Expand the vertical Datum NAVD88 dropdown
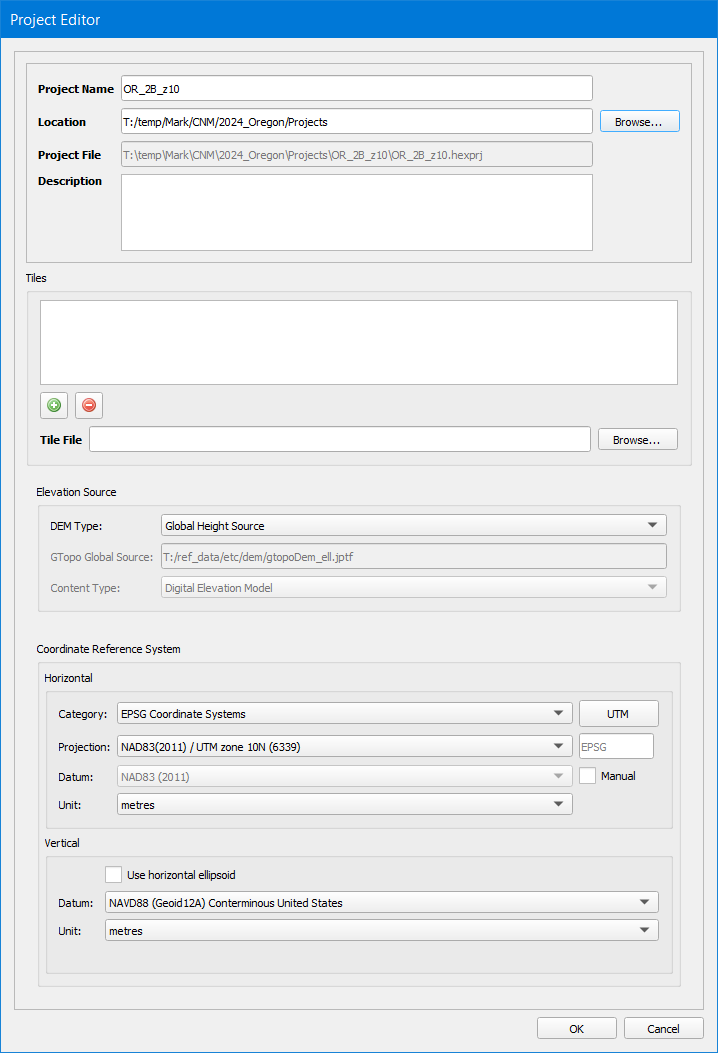718x1053 pixels. click(381, 903)
